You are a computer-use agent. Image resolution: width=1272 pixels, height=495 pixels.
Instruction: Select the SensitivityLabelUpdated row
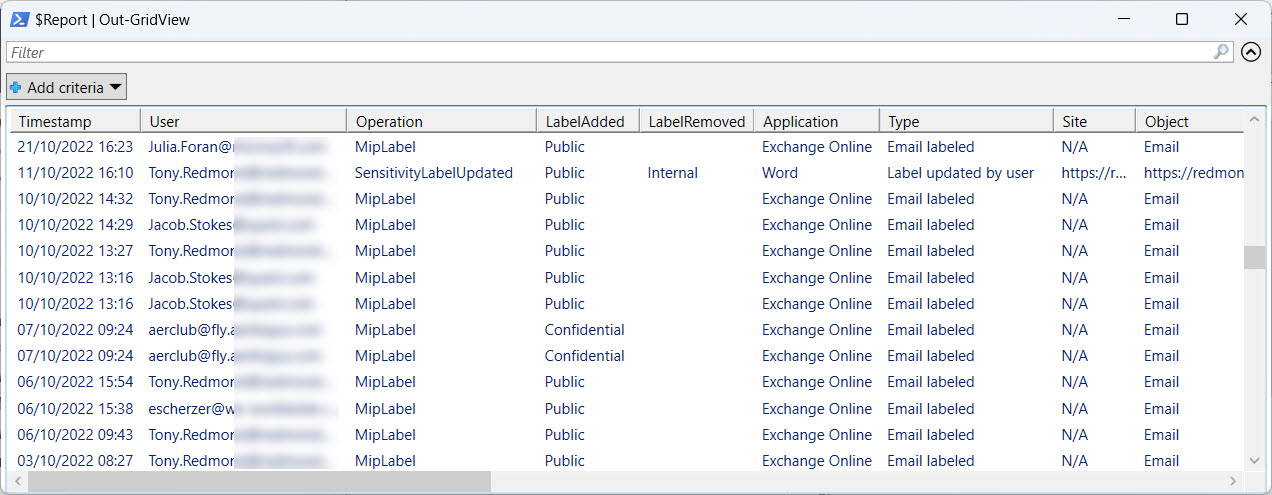coord(434,173)
